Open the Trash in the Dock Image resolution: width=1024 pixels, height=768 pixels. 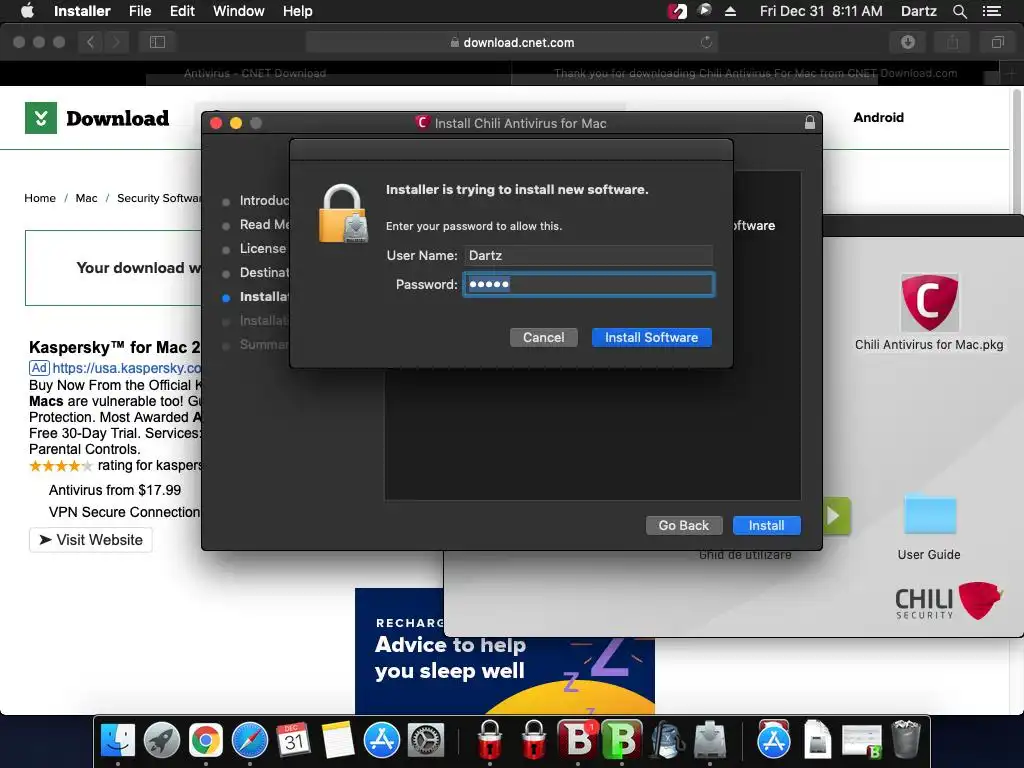point(906,739)
